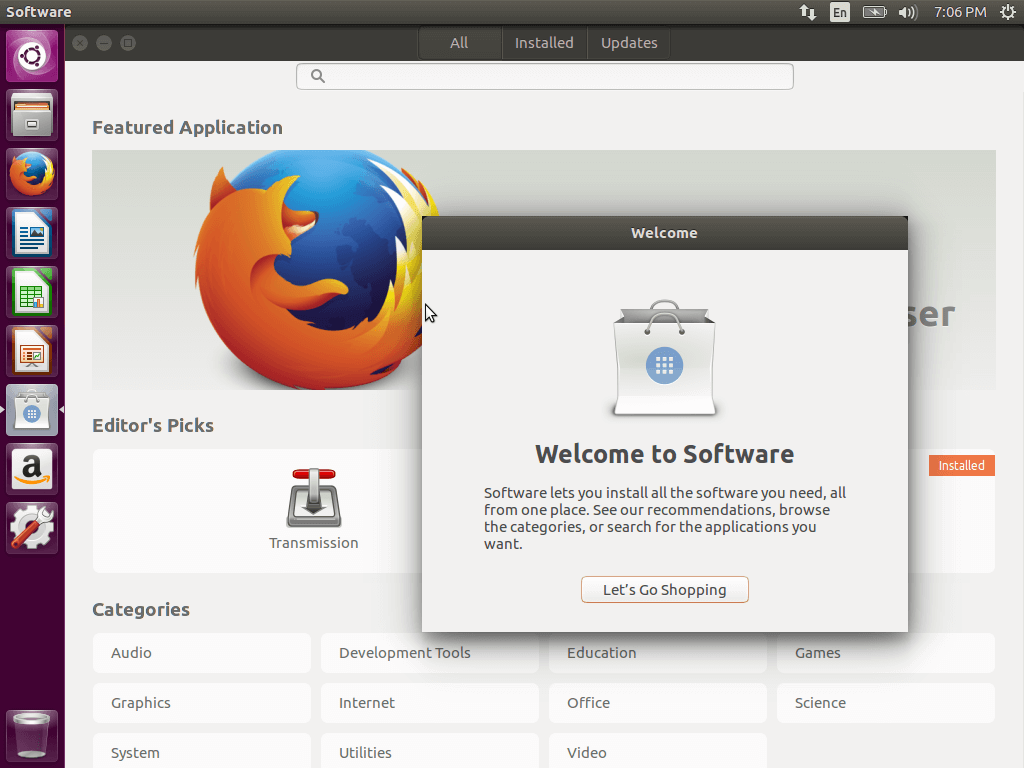Browse the Development Tools category
Image resolution: width=1024 pixels, height=768 pixels.
(x=429, y=653)
